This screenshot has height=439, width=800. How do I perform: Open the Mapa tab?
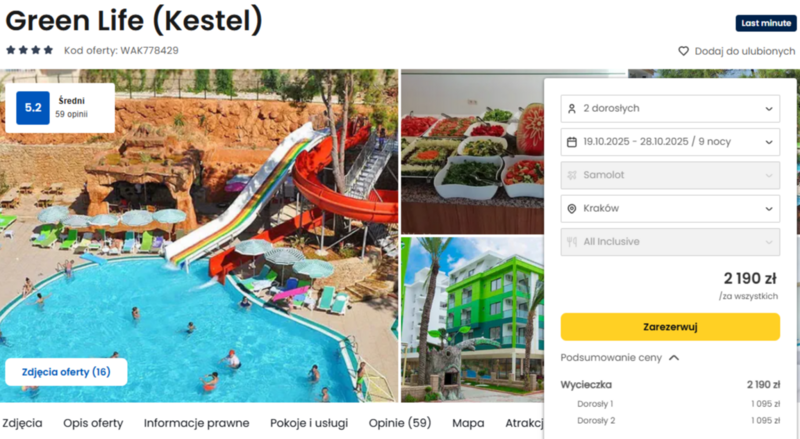(468, 423)
